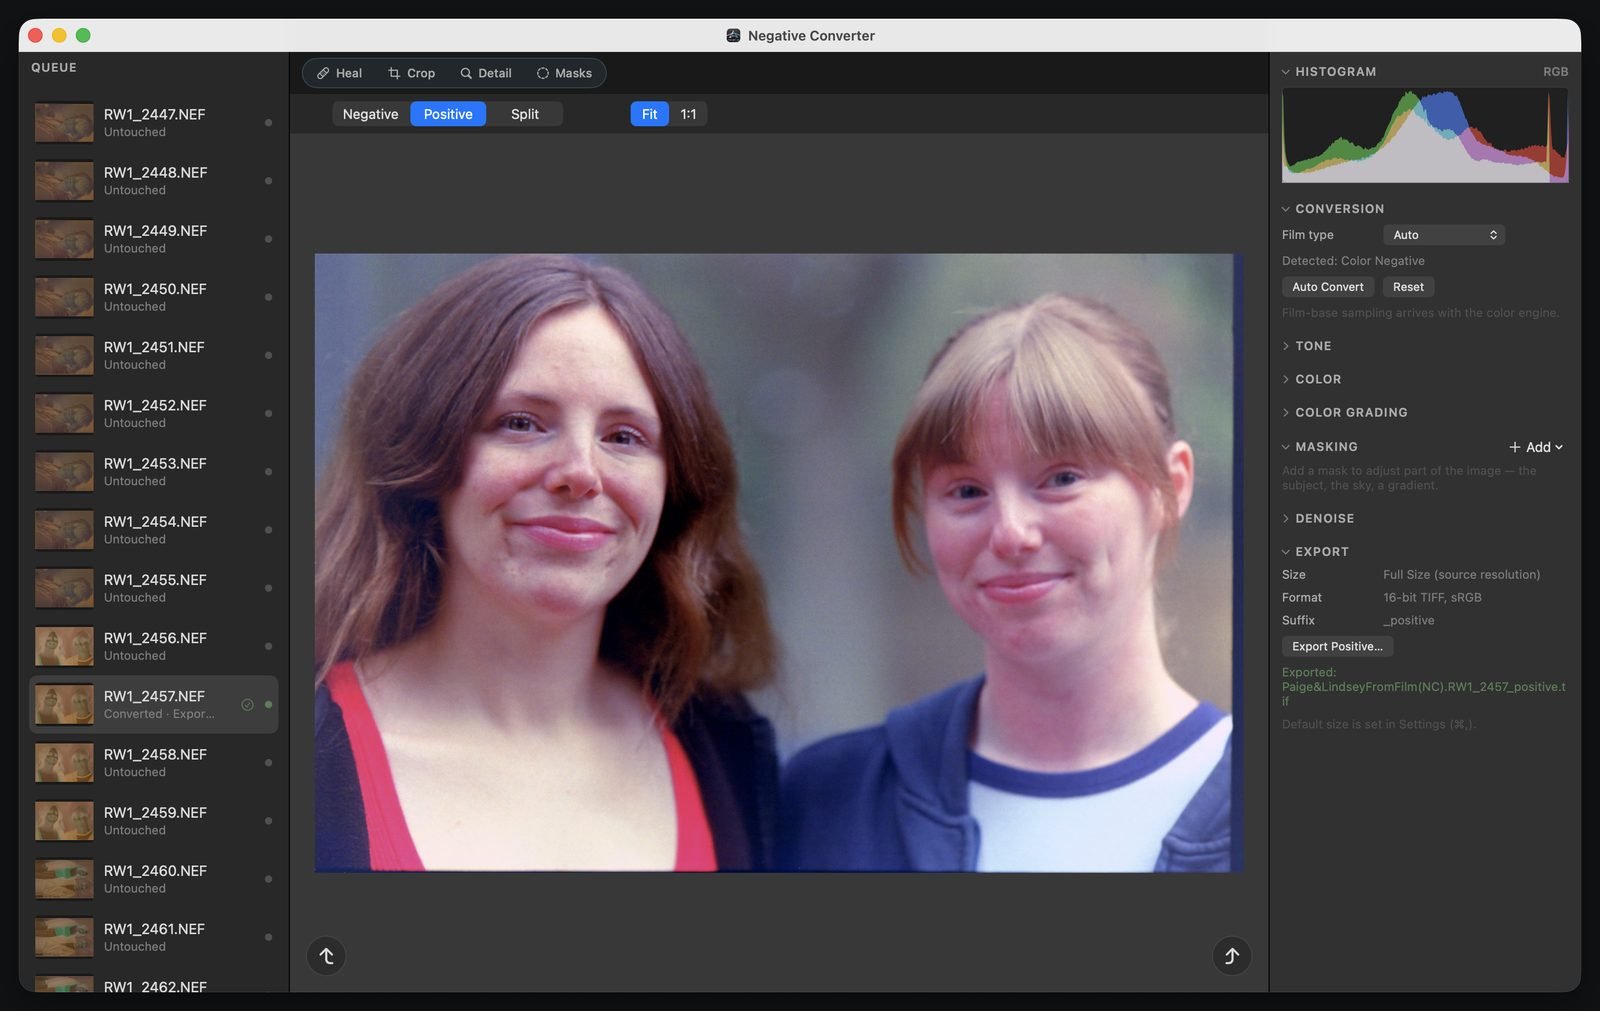Click the RW1_2455.NEF file name
Screen dimensions: 1600x1011
[155, 580]
